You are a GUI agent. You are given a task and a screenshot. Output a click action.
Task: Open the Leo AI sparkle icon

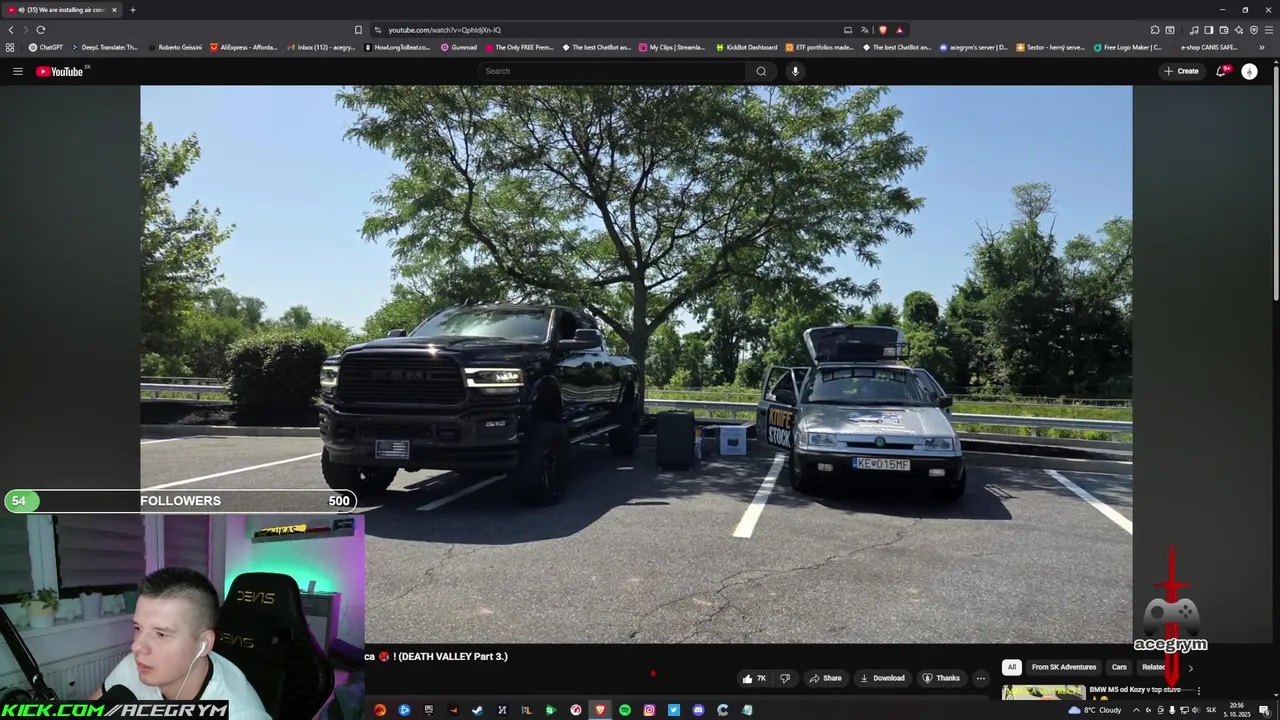[x=1239, y=30]
